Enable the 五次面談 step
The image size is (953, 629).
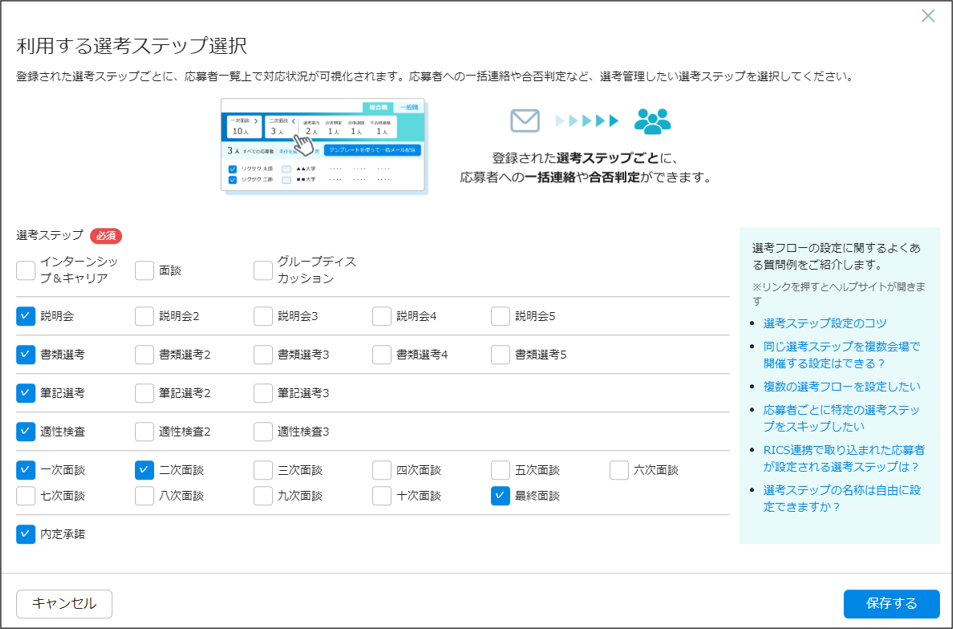tap(500, 470)
